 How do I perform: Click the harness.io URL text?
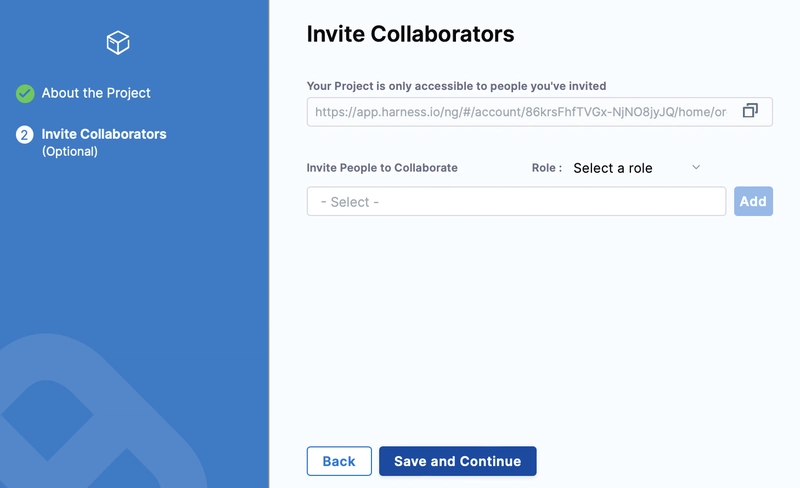click(x=520, y=112)
